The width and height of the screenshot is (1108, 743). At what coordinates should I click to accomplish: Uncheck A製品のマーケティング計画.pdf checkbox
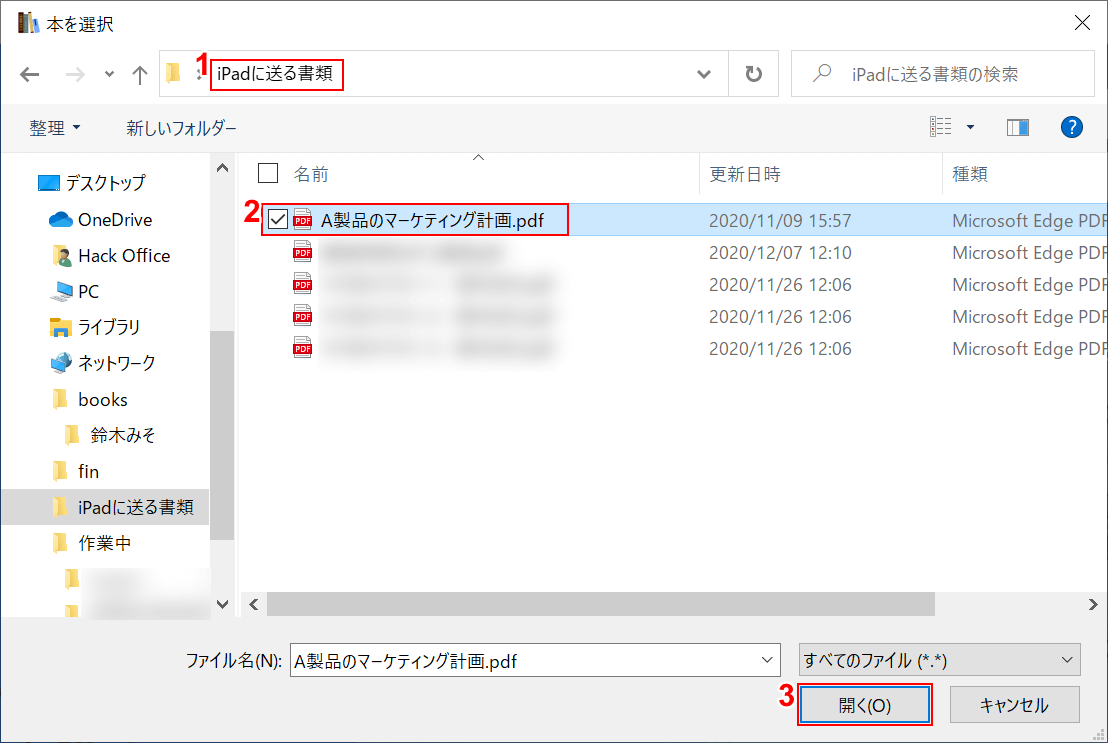pyautogui.click(x=278, y=219)
